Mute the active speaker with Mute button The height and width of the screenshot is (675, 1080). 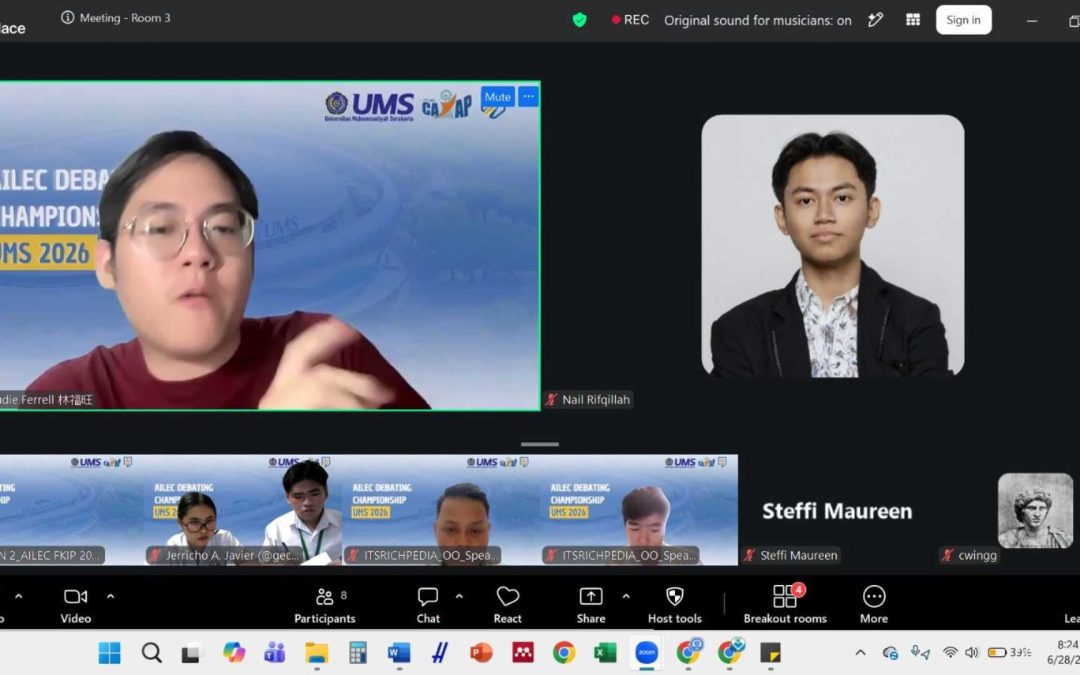tap(497, 97)
